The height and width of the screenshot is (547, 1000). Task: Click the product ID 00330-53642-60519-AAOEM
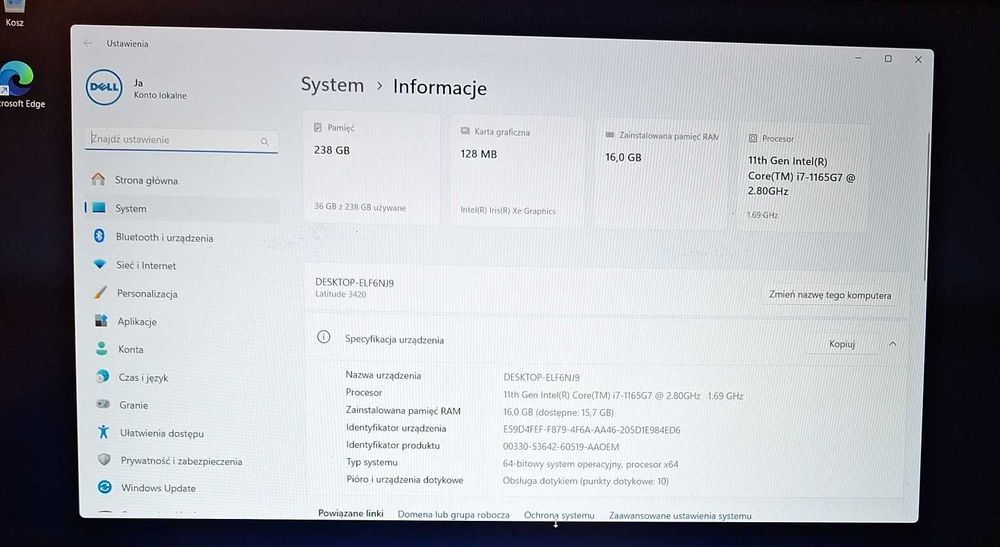561,447
